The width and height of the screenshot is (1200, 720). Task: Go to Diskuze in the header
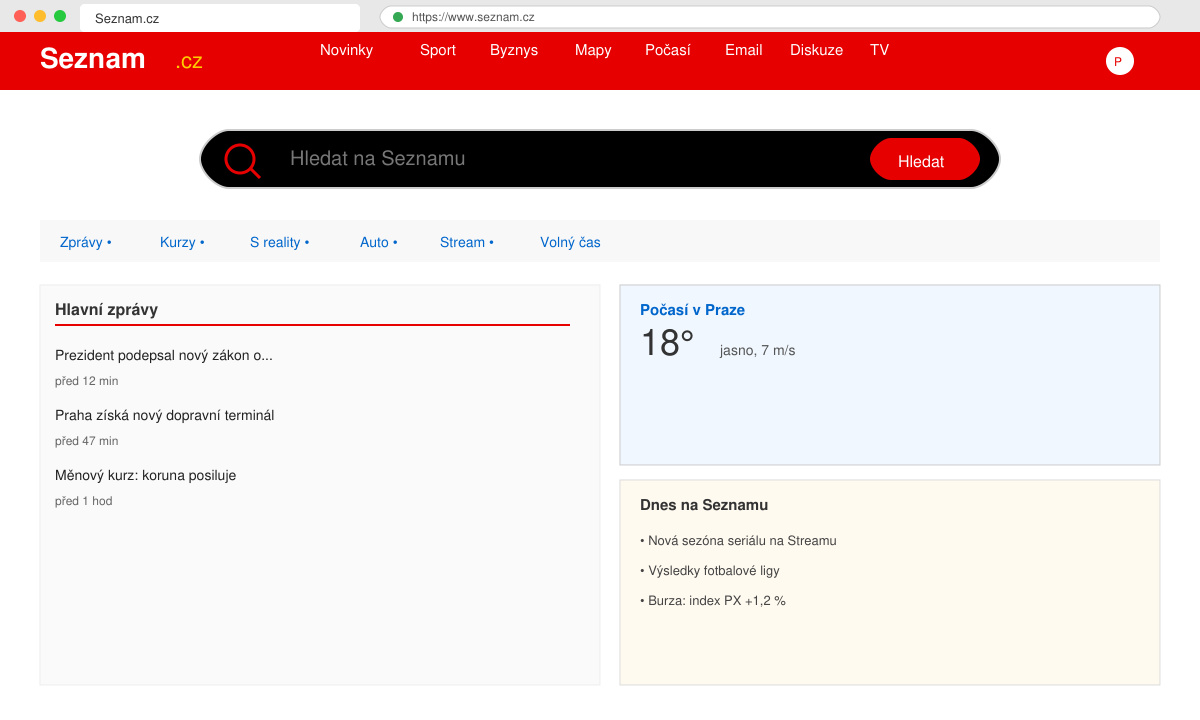(816, 50)
